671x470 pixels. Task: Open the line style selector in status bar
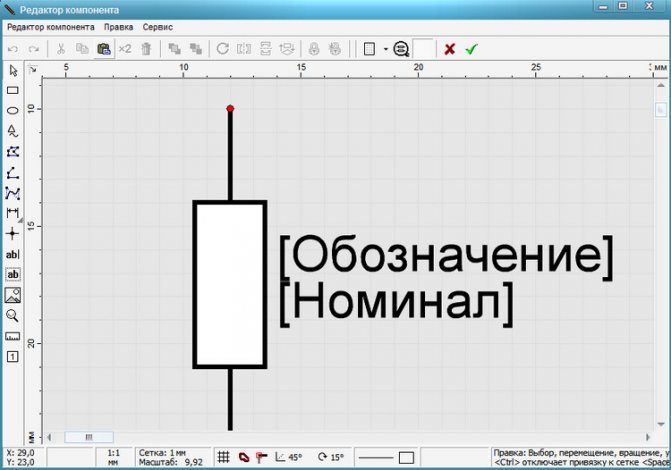[387, 457]
